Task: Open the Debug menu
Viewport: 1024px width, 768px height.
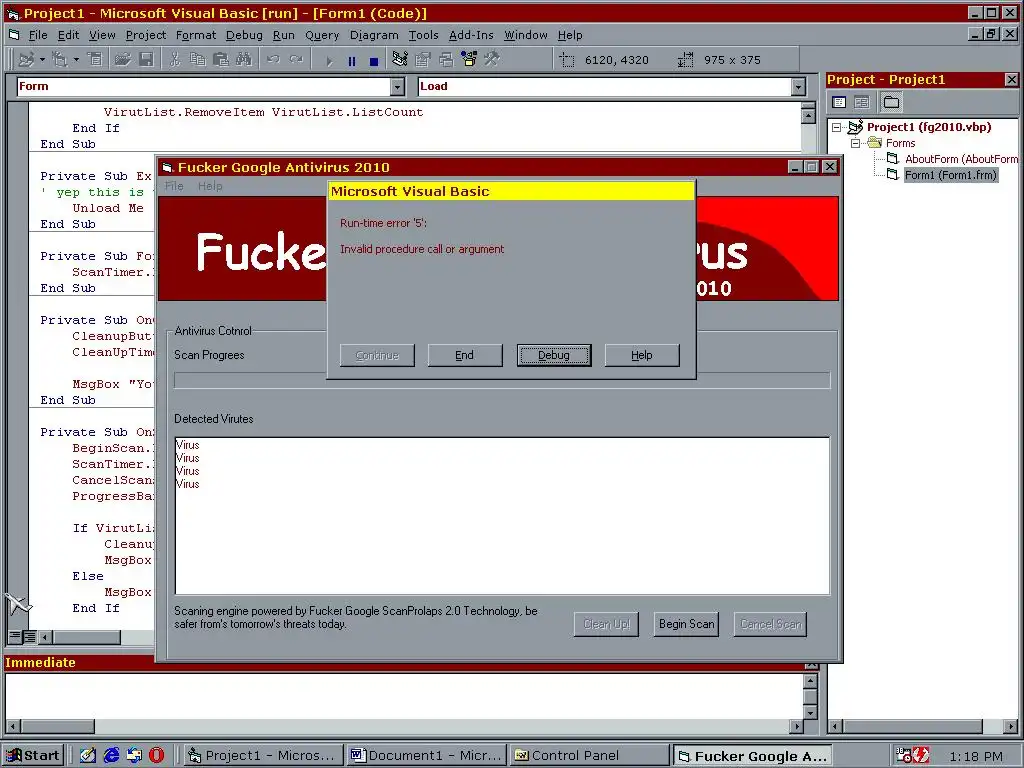Action: 244,35
